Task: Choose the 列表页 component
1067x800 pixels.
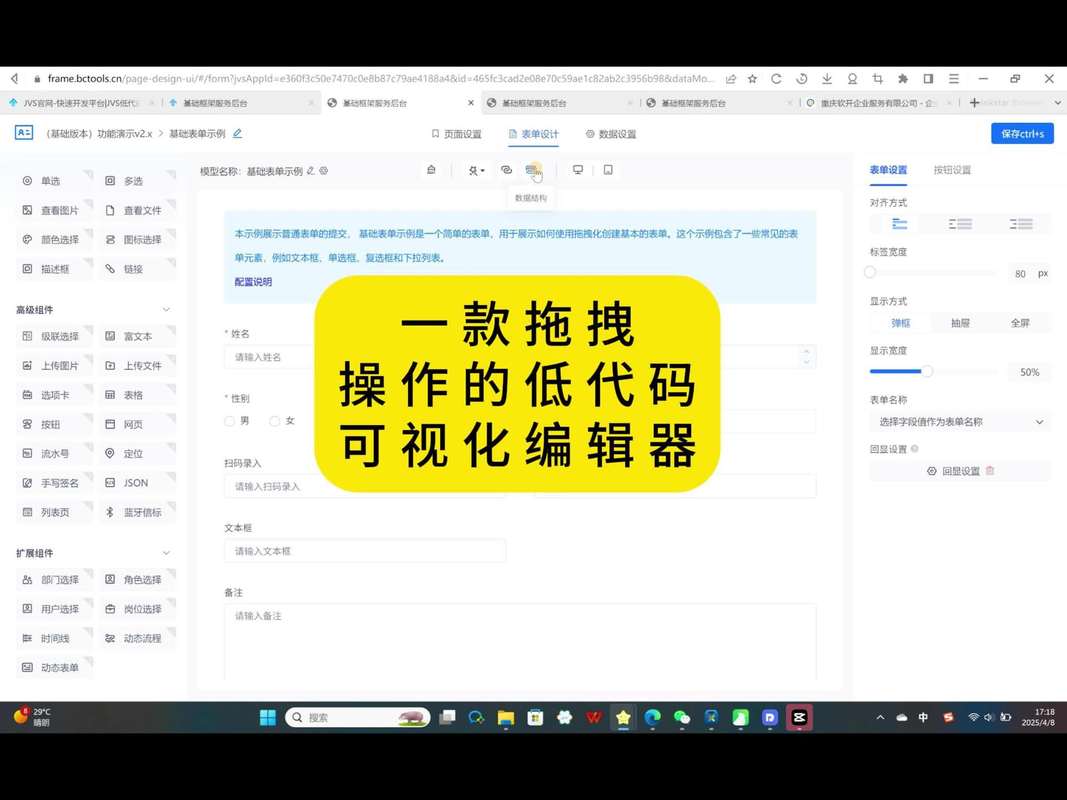Action: [54, 512]
